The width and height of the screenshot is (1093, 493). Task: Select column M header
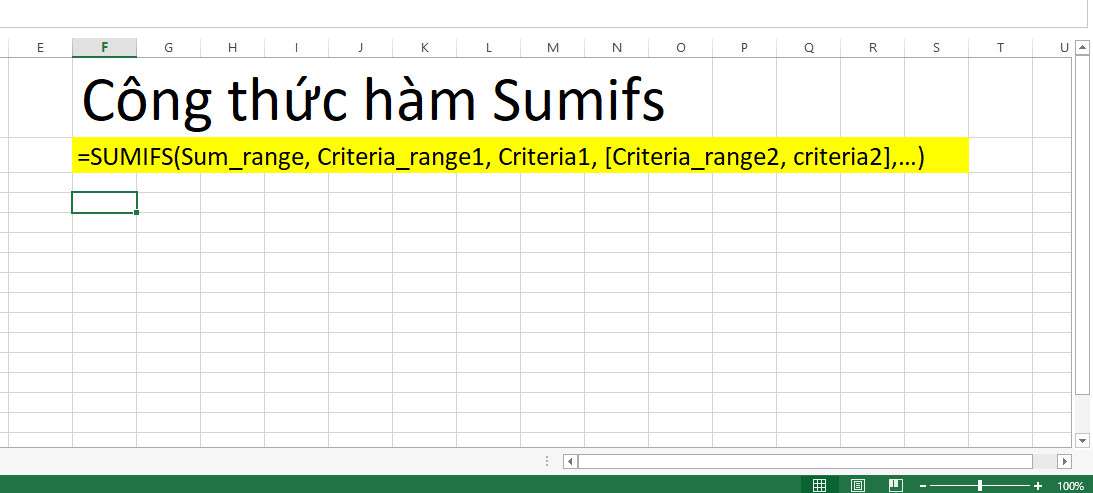(x=553, y=47)
